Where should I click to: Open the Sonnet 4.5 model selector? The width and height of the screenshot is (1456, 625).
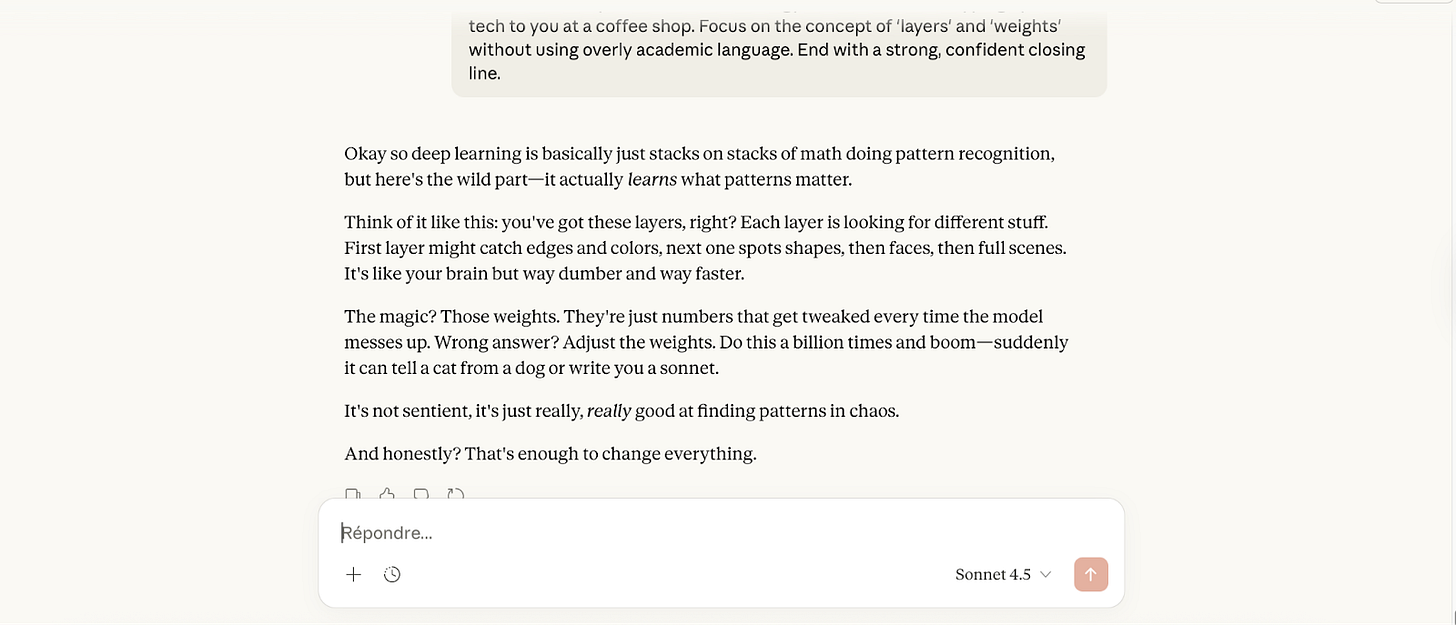click(x=1003, y=574)
